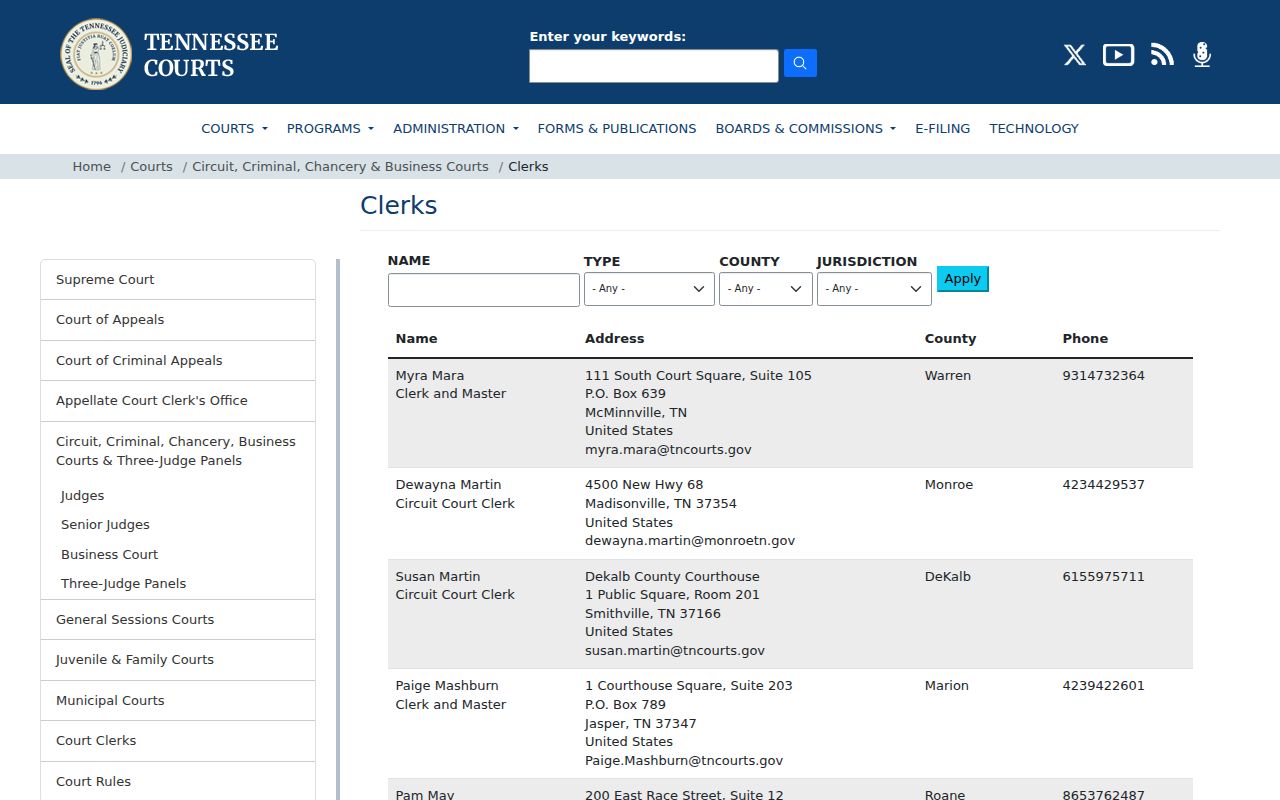
Task: Click email myra.mara@tncourts.gov
Action: coord(668,450)
